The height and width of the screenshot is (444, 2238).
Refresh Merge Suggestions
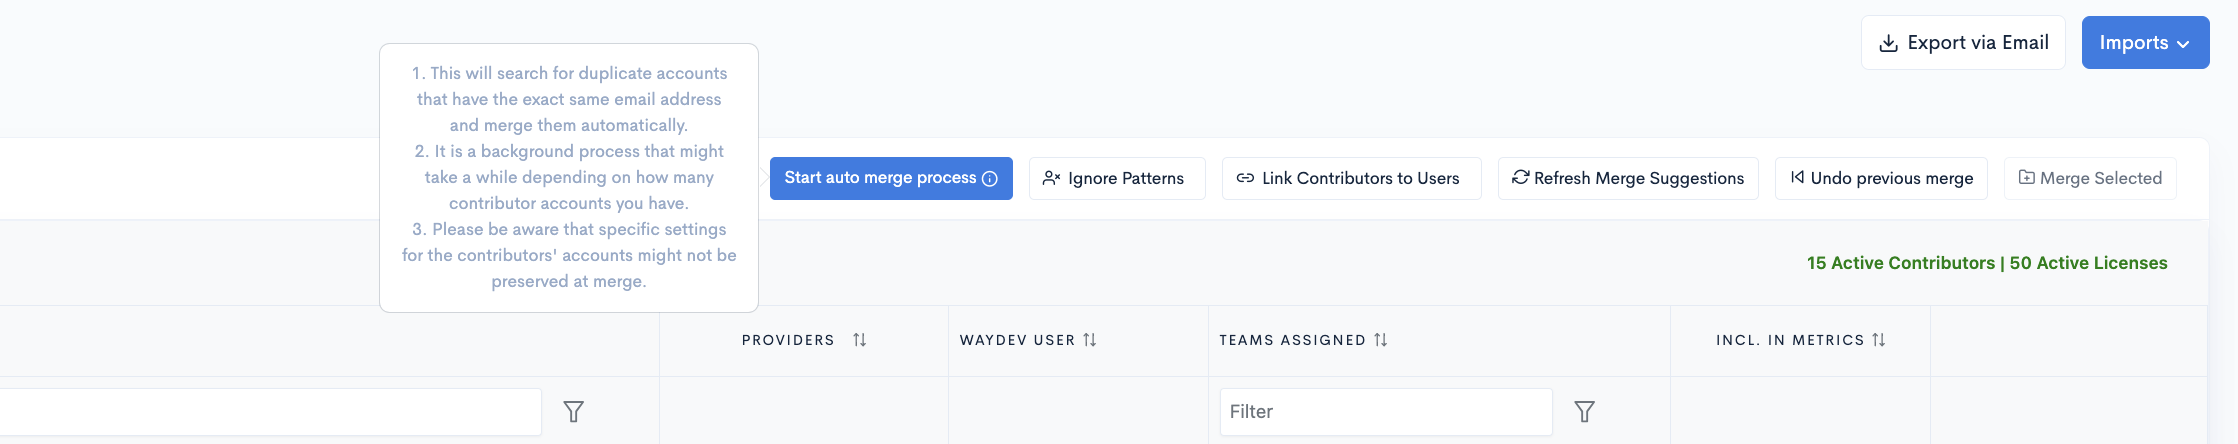(x=1628, y=178)
